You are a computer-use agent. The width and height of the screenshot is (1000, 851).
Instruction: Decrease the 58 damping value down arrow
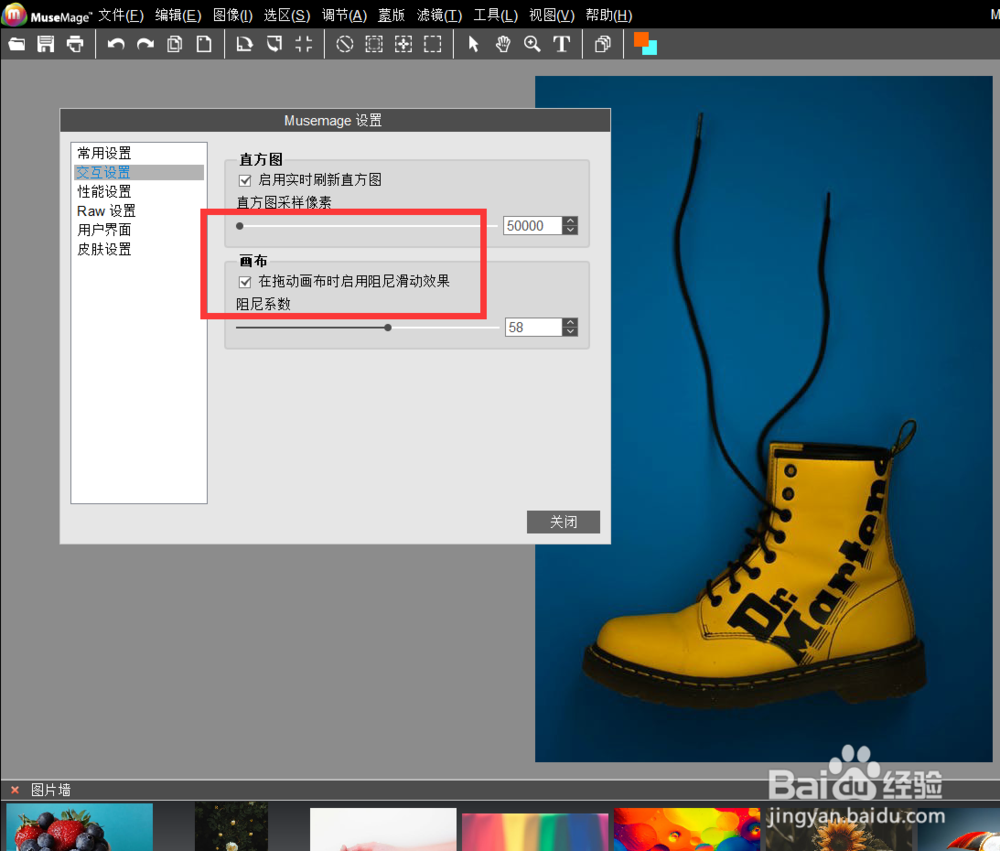pos(571,332)
